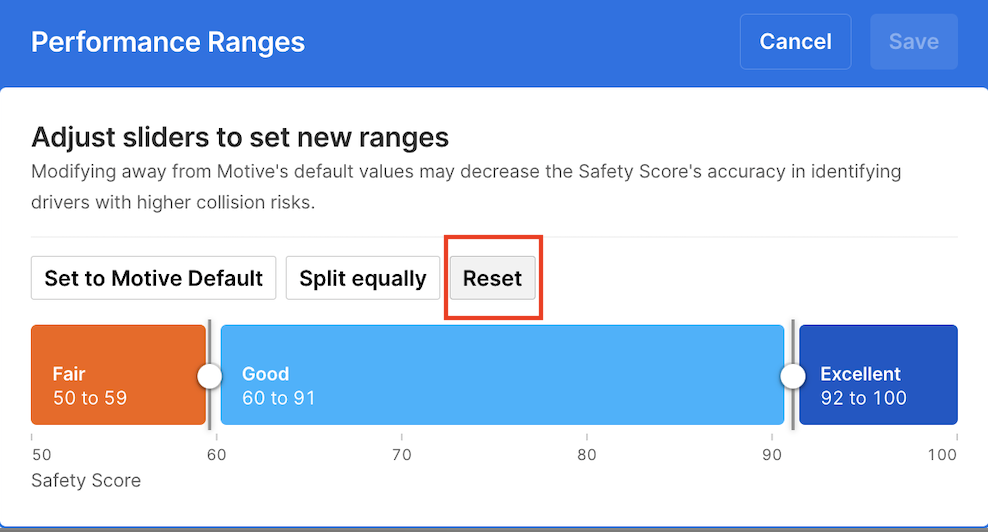Click the 90 tick label on the axis
The height and width of the screenshot is (532, 988).
pos(772,455)
